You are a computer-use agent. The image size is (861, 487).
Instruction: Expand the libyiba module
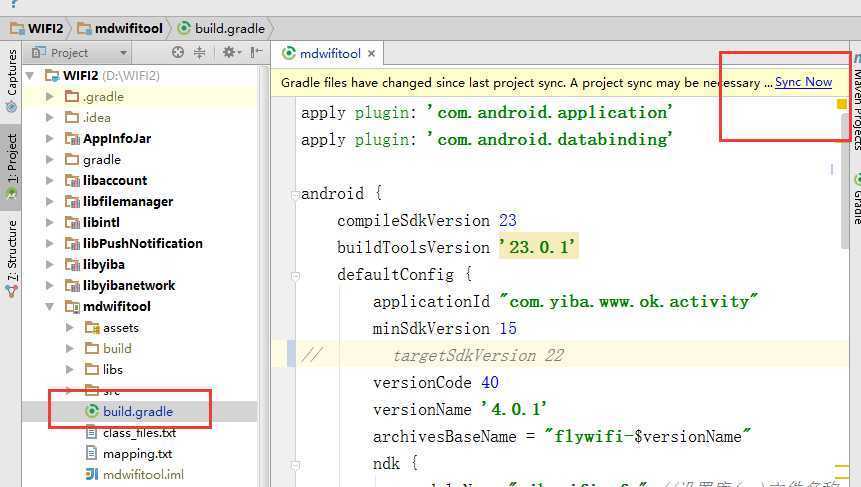coord(50,265)
